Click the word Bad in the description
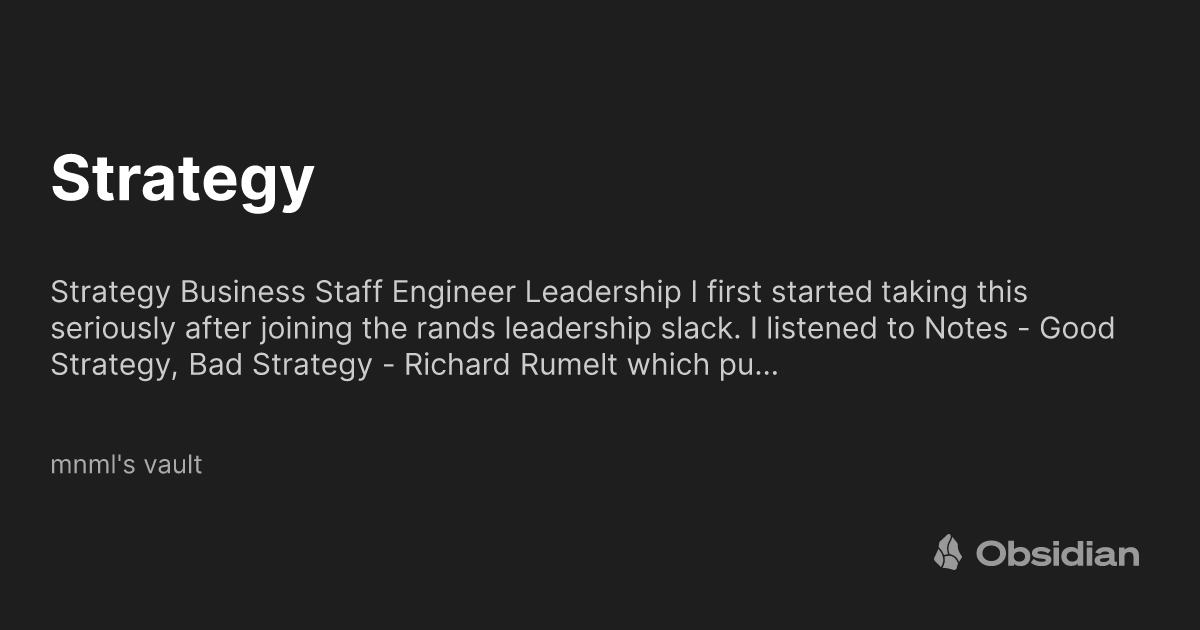 pyautogui.click(x=216, y=365)
